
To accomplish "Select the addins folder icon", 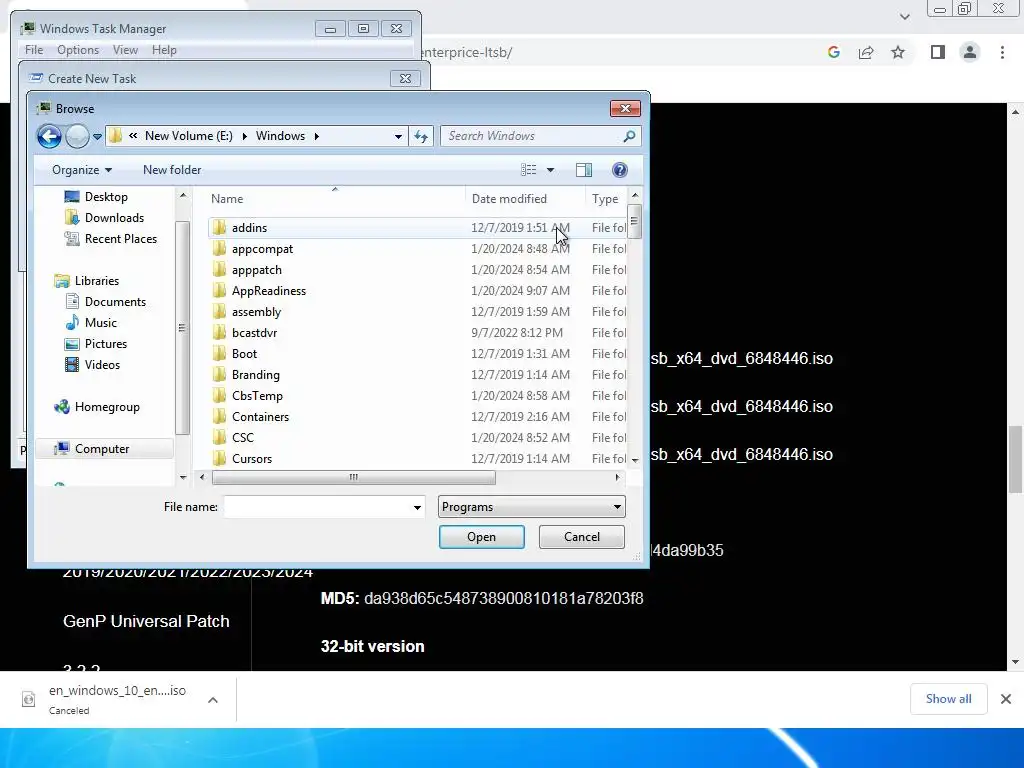I will coord(219,228).
